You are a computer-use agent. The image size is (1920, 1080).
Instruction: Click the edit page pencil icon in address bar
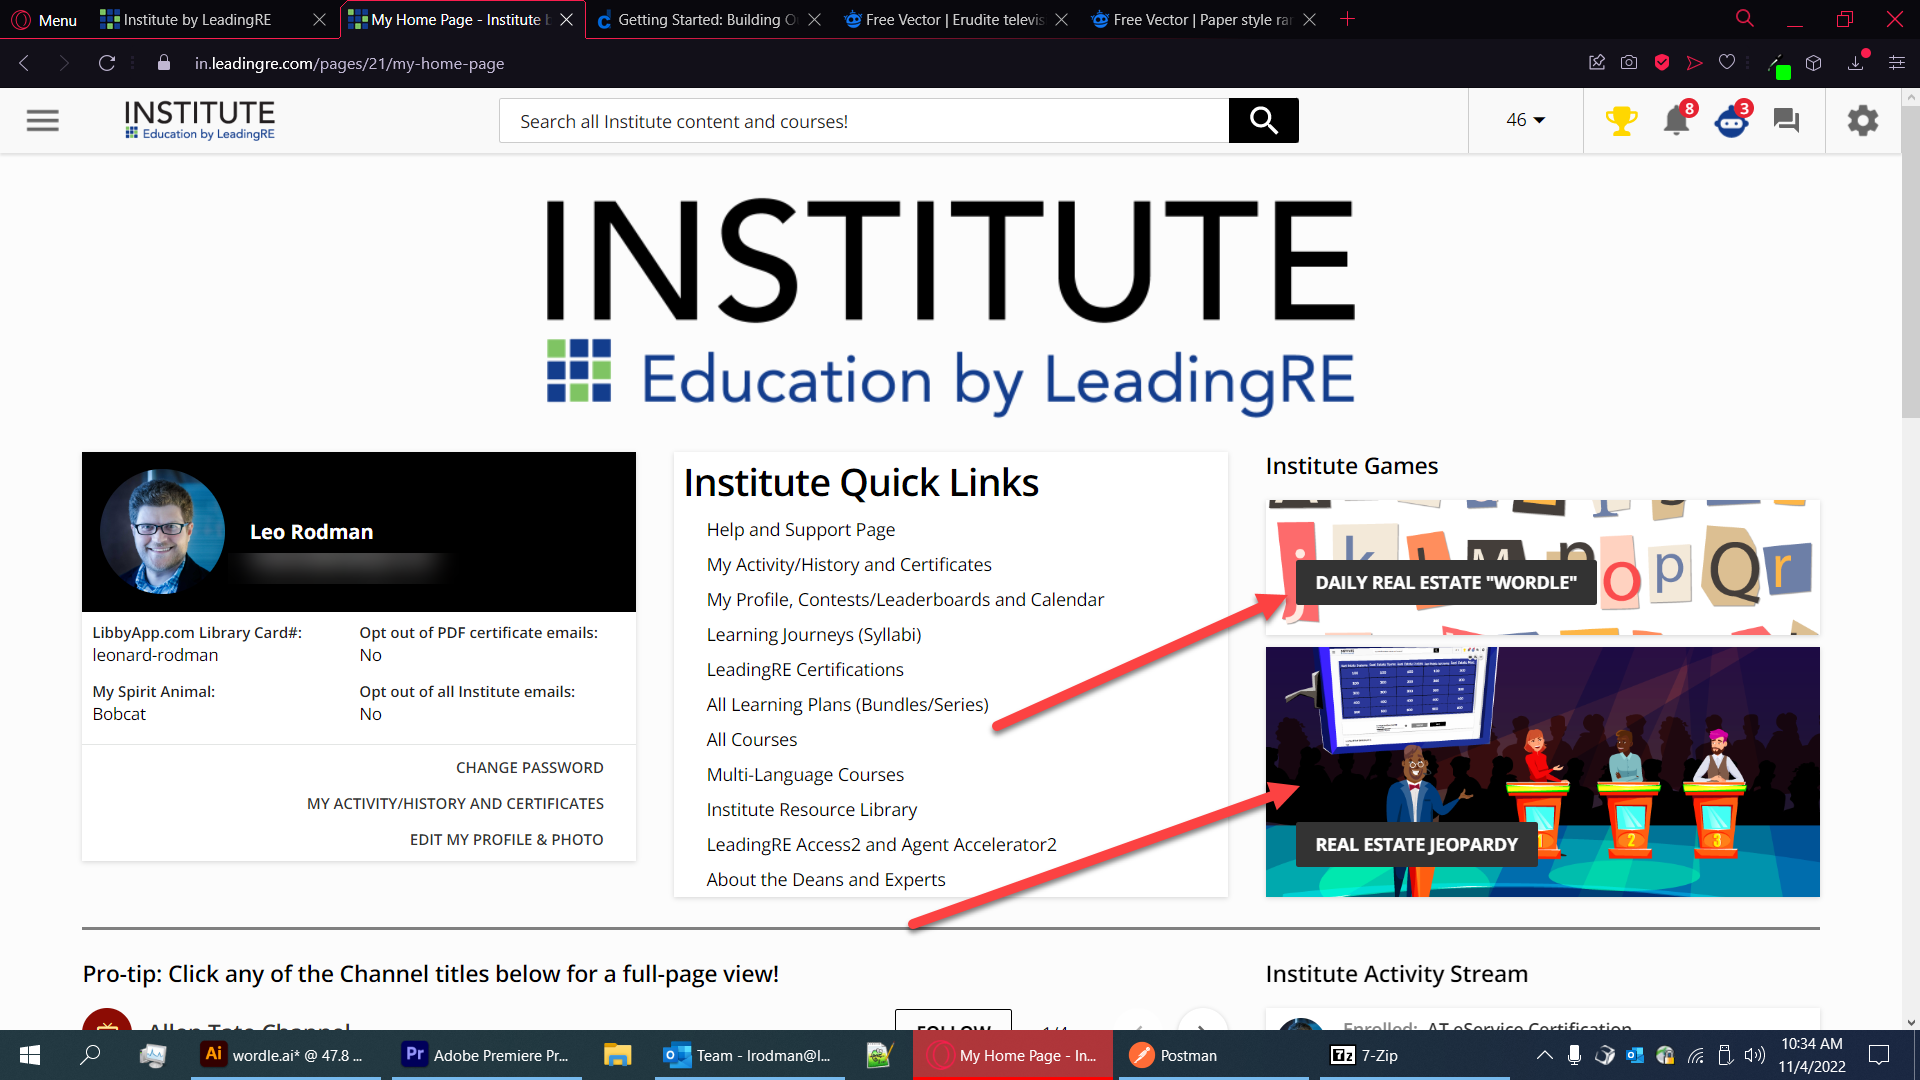pos(1597,63)
